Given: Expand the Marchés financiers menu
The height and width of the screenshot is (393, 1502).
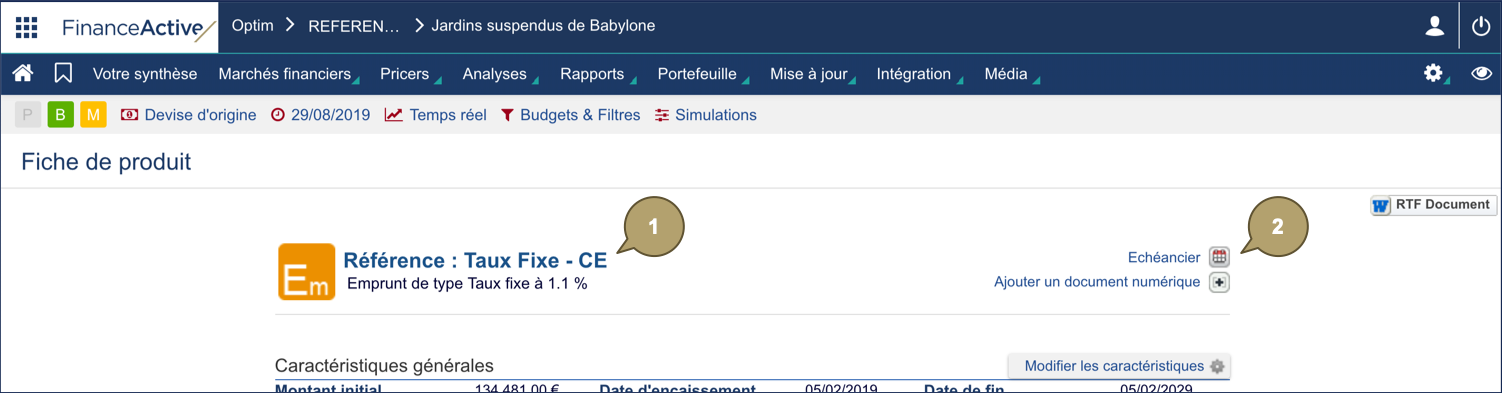Looking at the screenshot, I should pos(288,74).
